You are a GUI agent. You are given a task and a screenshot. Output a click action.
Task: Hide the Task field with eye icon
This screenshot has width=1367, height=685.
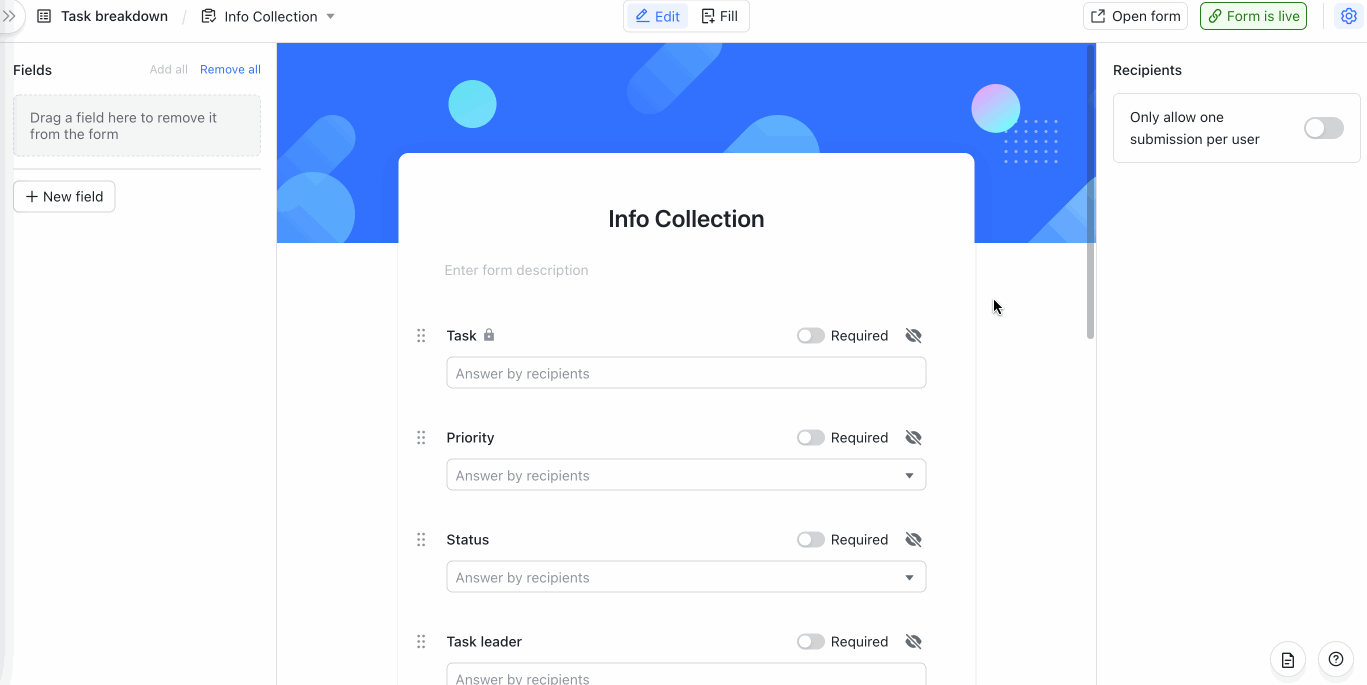pos(913,336)
